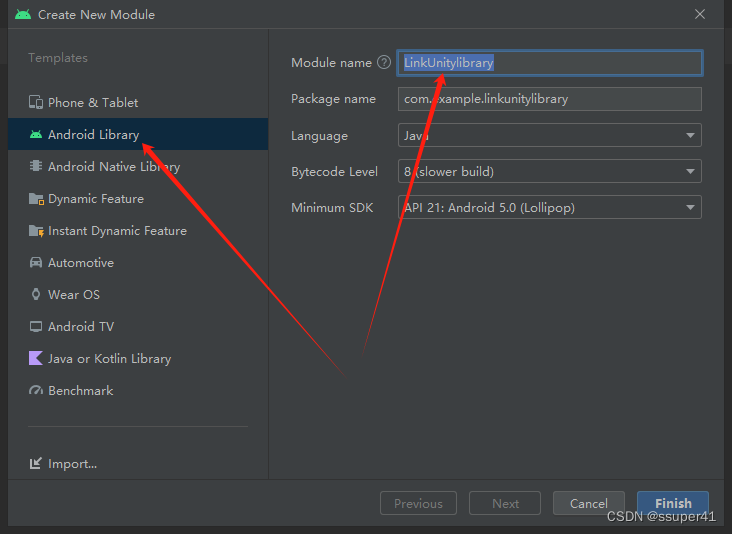
Task: Open the Minimum SDK dropdown arrow
Action: coord(690,207)
